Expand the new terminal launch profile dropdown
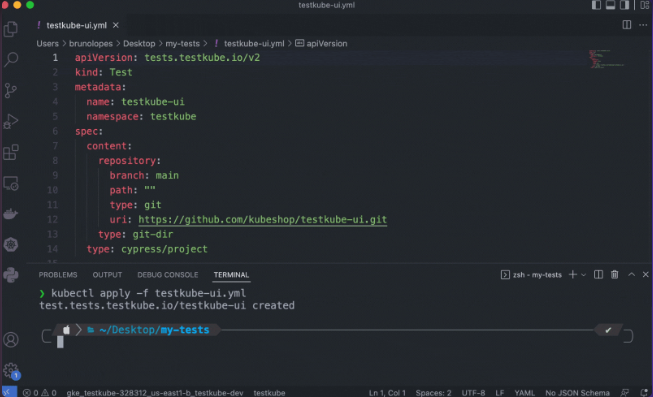653x397 pixels. [583, 275]
